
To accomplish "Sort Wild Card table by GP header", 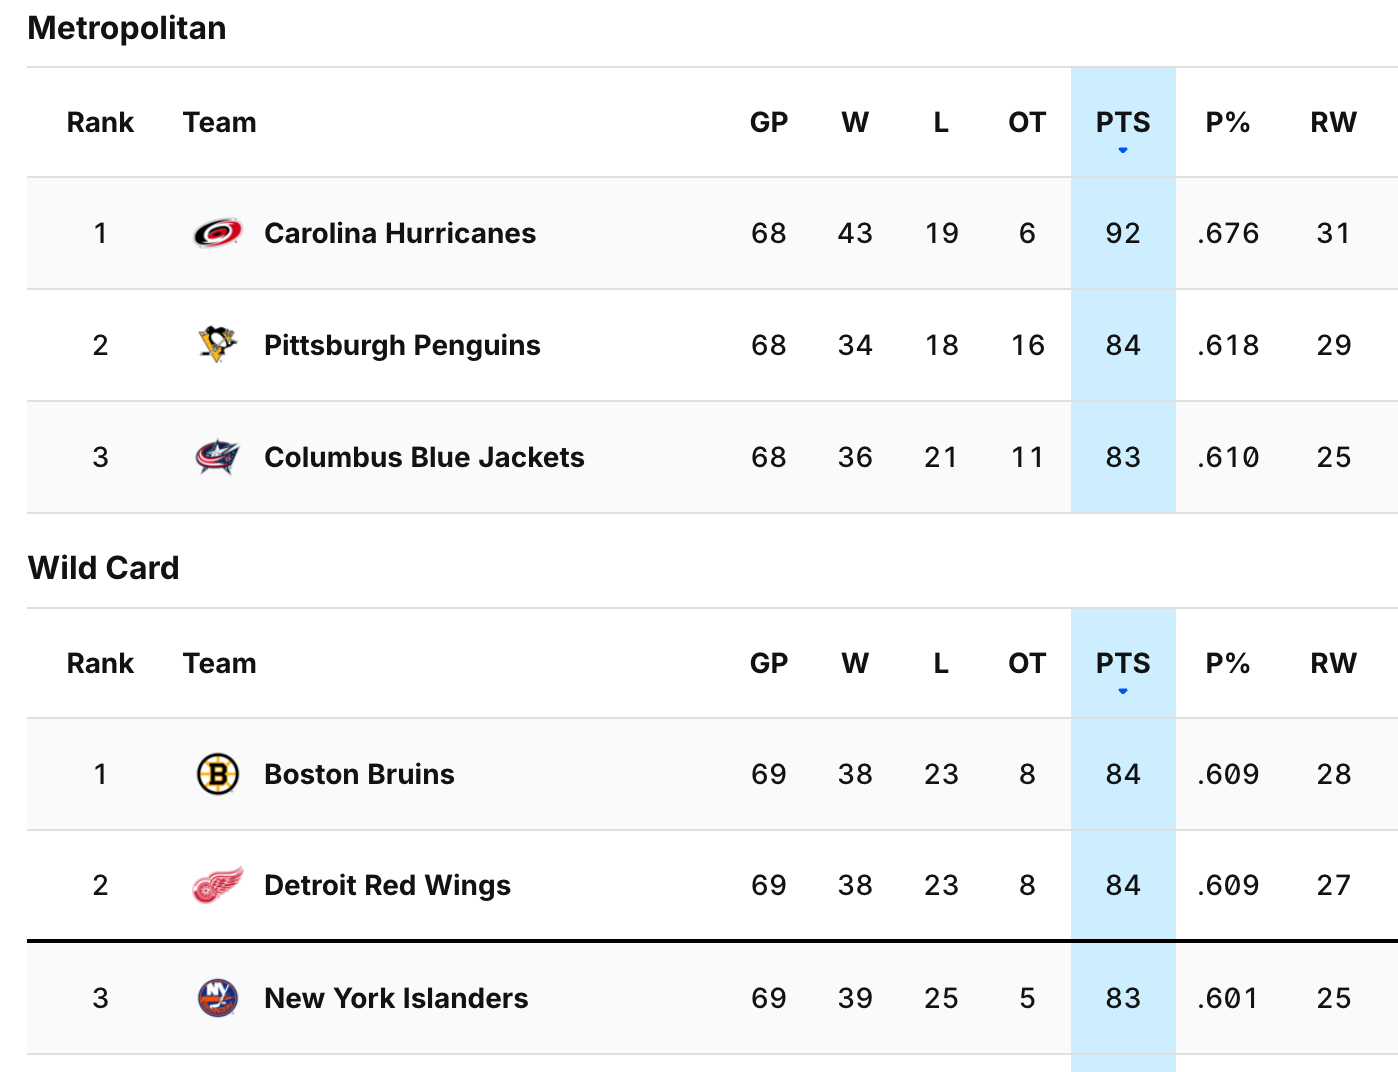I will coord(769,664).
